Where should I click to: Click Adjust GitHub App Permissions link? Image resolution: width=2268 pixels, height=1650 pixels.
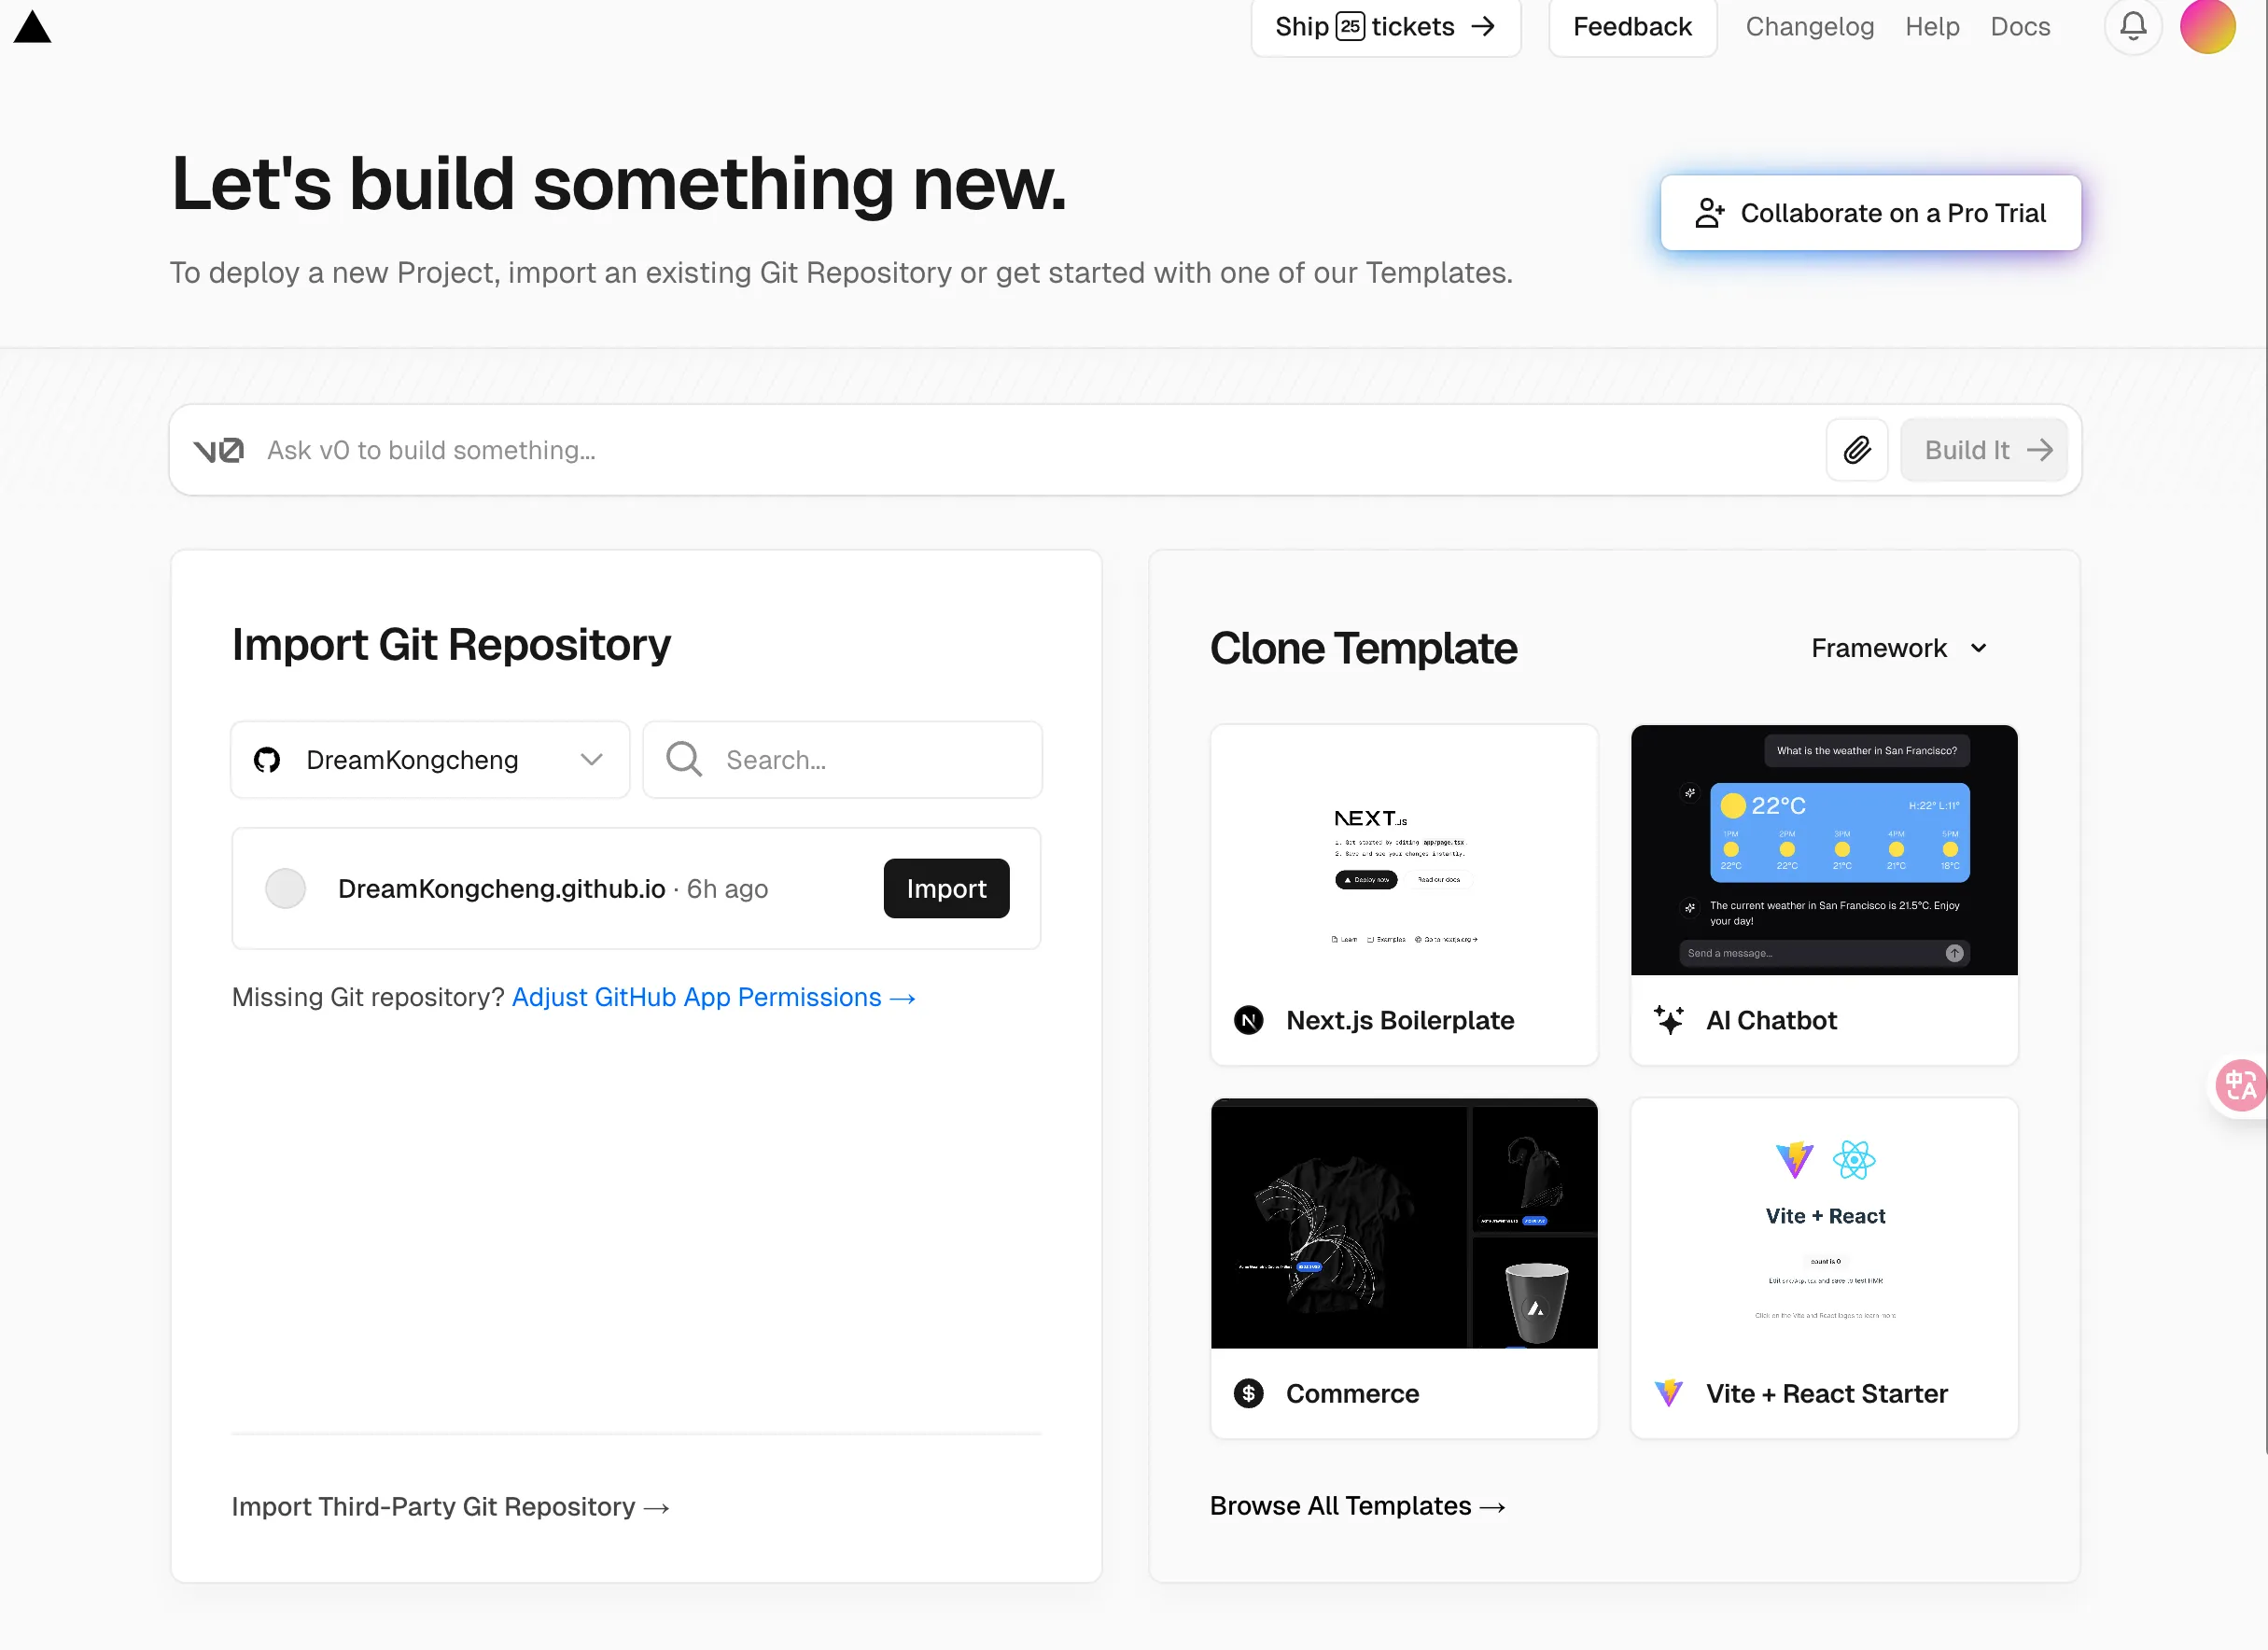coord(713,997)
